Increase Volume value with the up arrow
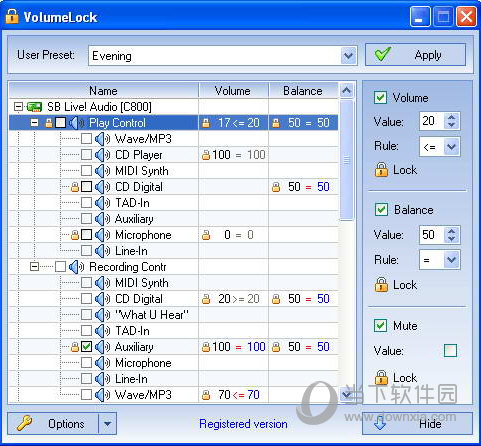 pyautogui.click(x=452, y=117)
